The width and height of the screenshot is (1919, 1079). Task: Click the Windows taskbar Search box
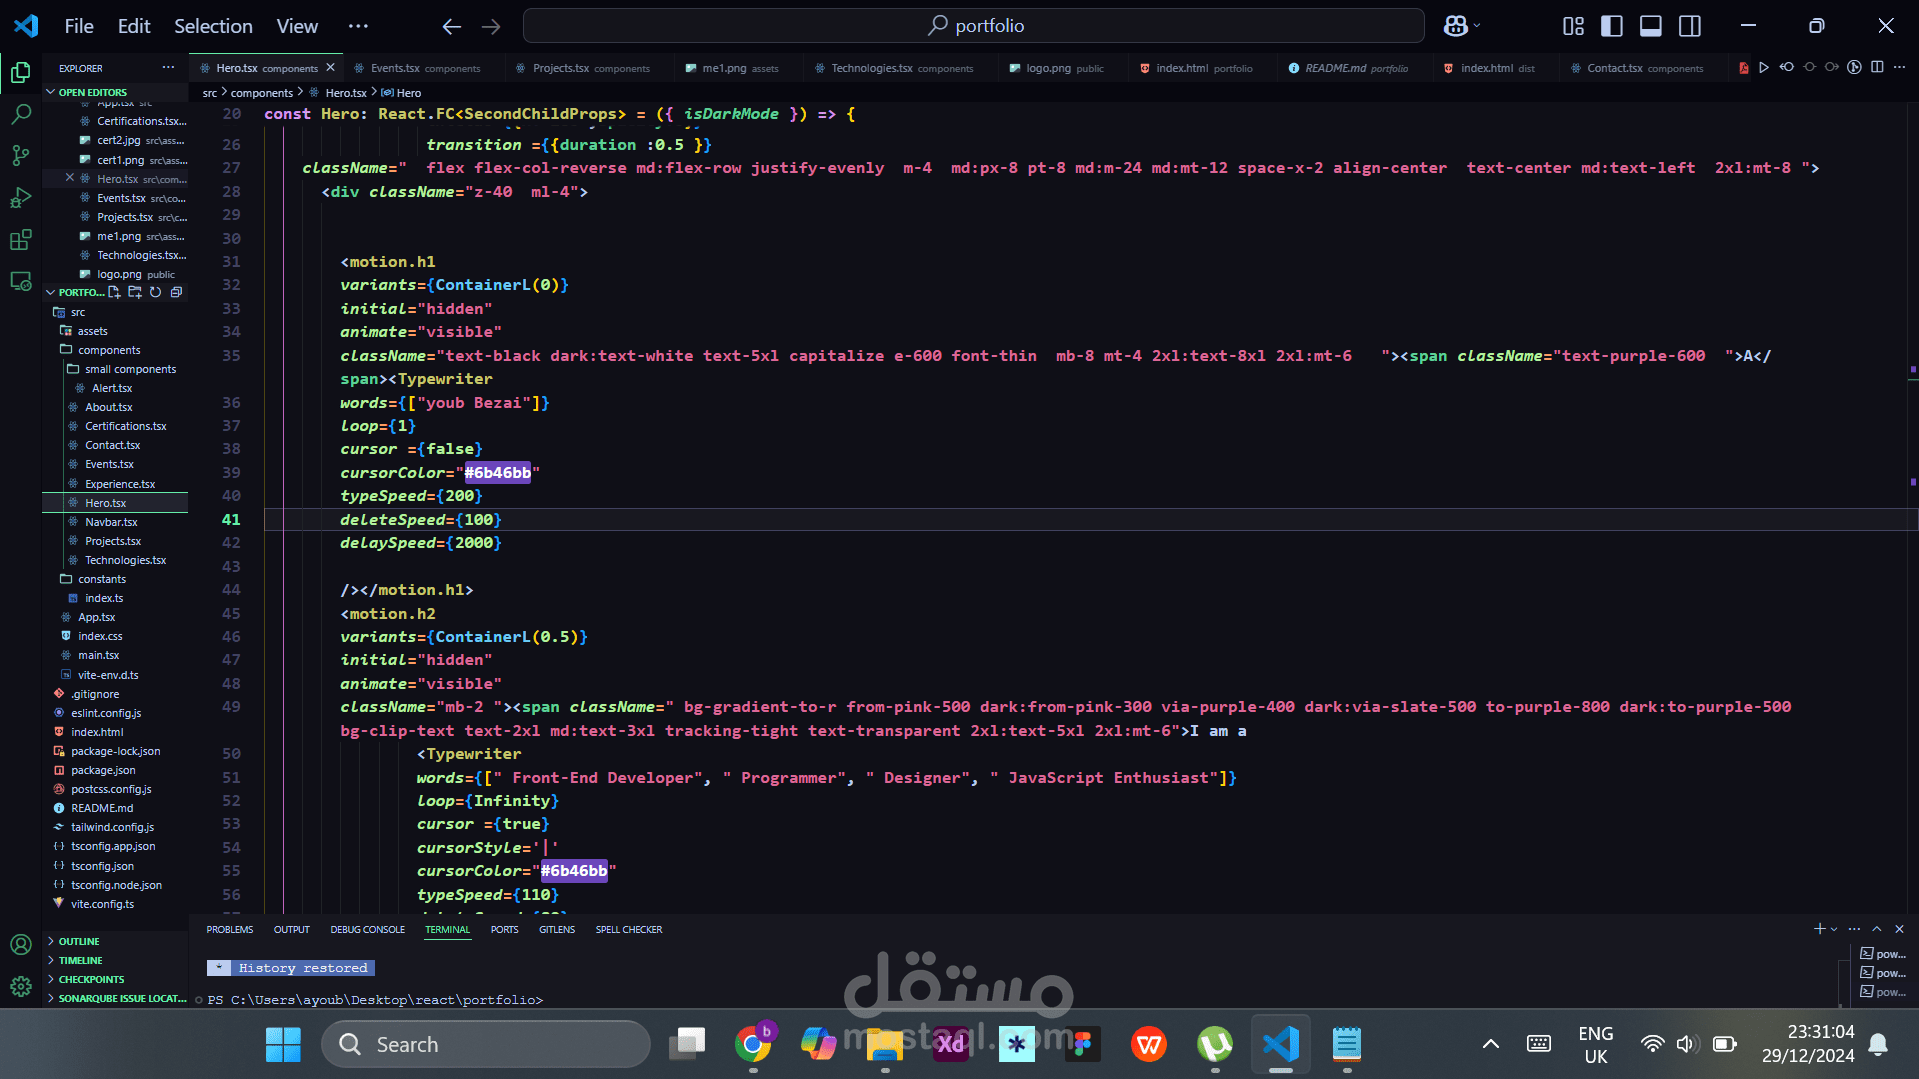486,1045
